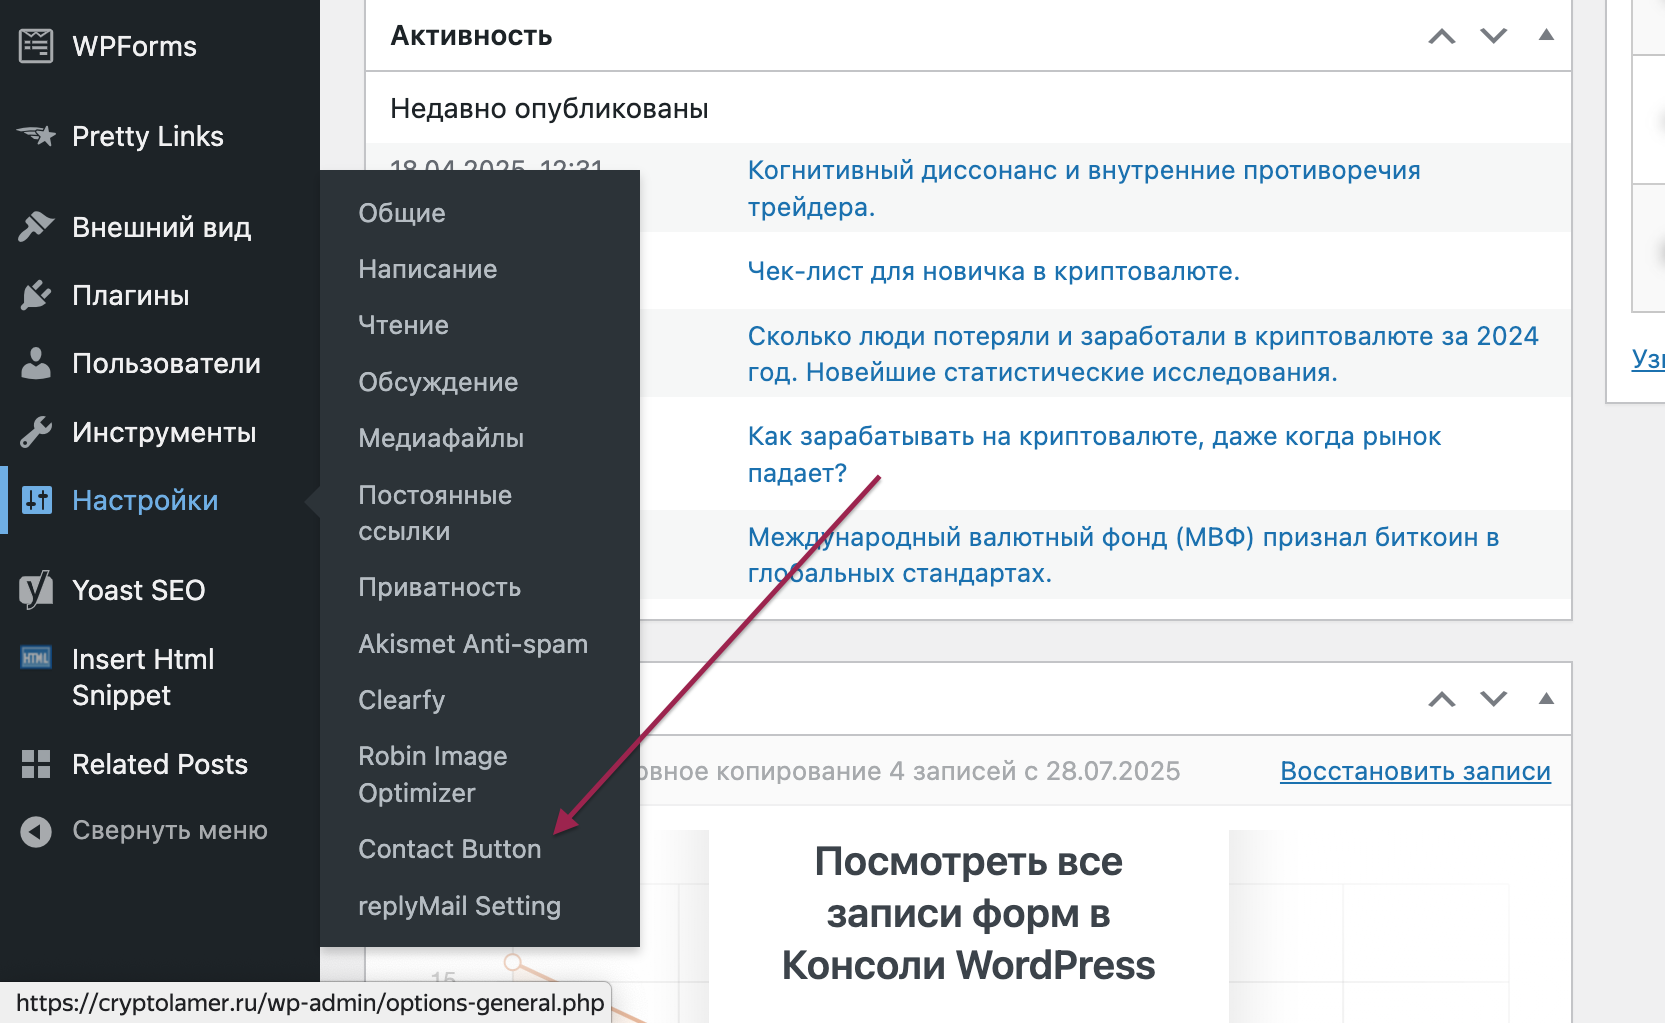Click the Pretty Links star icon
This screenshot has height=1023, width=1665.
(36, 136)
